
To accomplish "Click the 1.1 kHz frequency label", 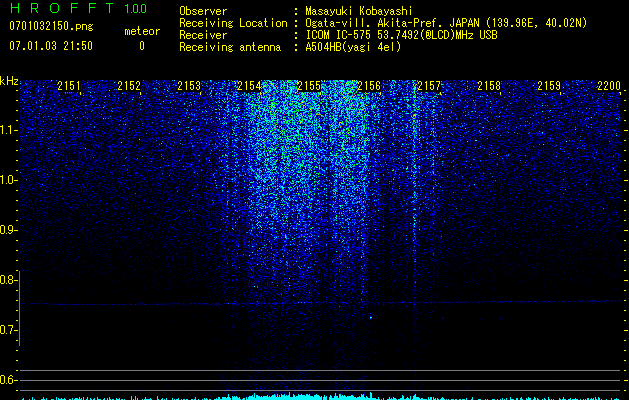I will tap(8, 130).
